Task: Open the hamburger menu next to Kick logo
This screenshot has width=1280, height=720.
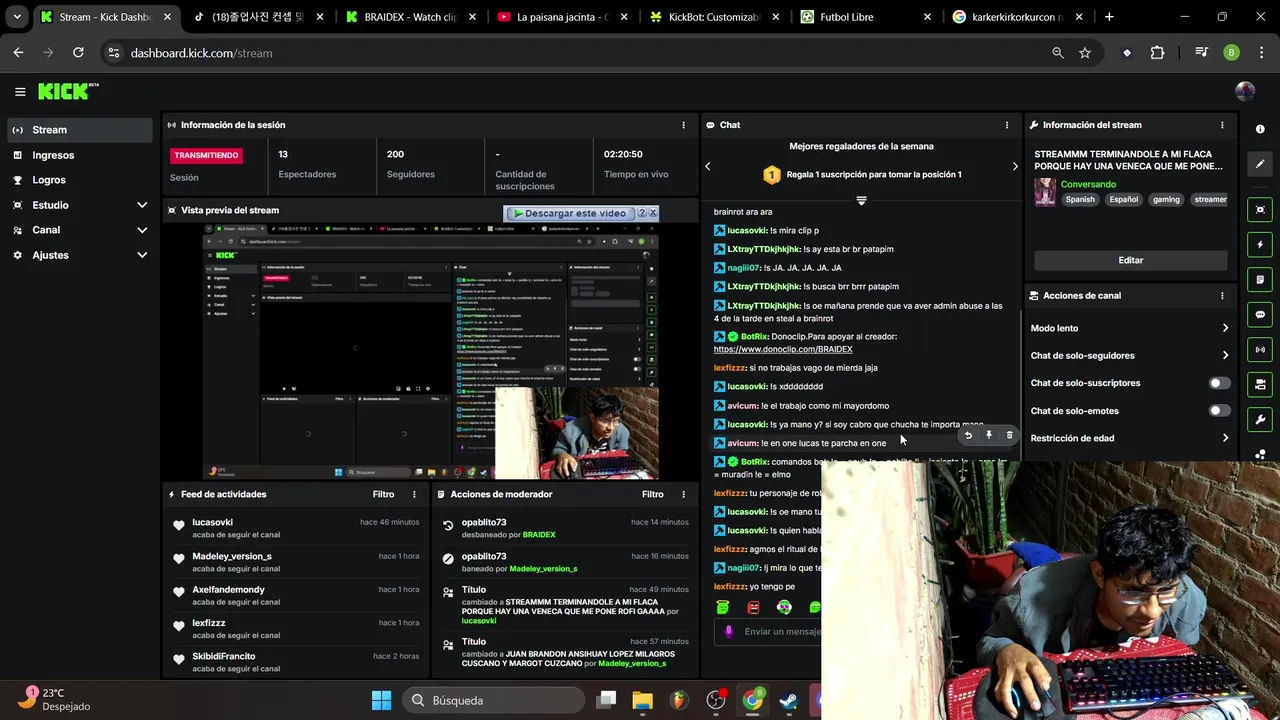Action: [20, 92]
